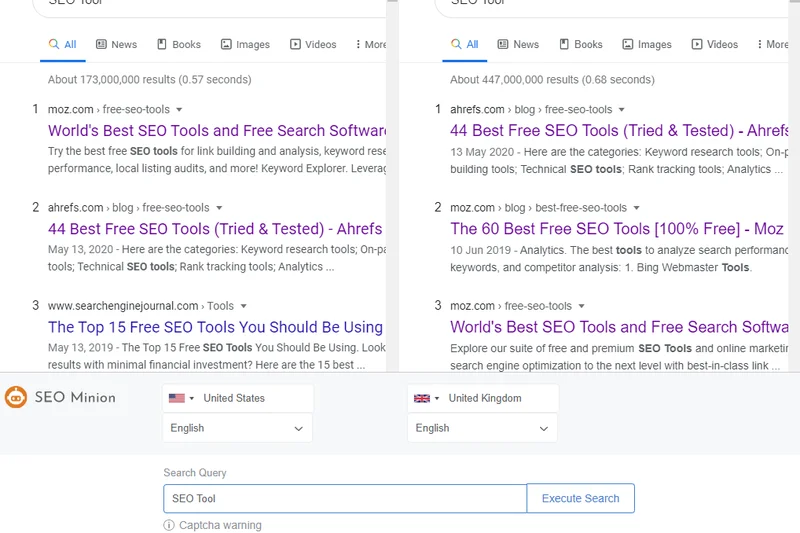
Task: Expand arrow beside searchenginejournal.com Tools result
Action: (x=243, y=306)
